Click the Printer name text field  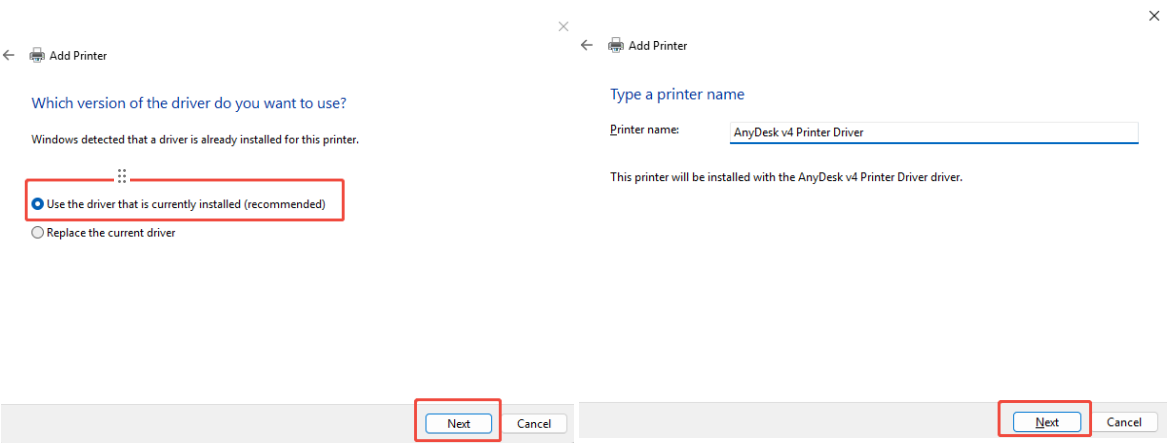pos(934,132)
